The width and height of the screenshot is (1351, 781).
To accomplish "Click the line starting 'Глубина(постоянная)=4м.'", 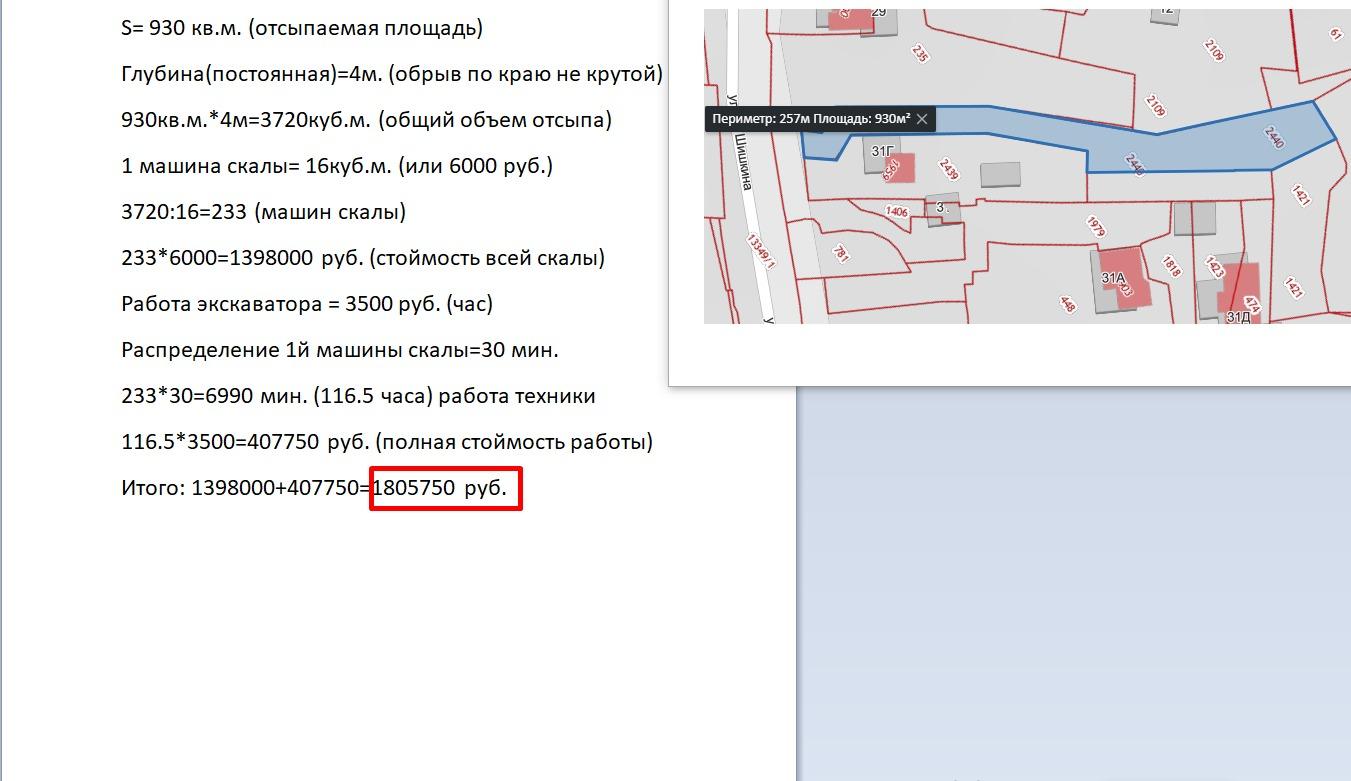I will tap(392, 74).
